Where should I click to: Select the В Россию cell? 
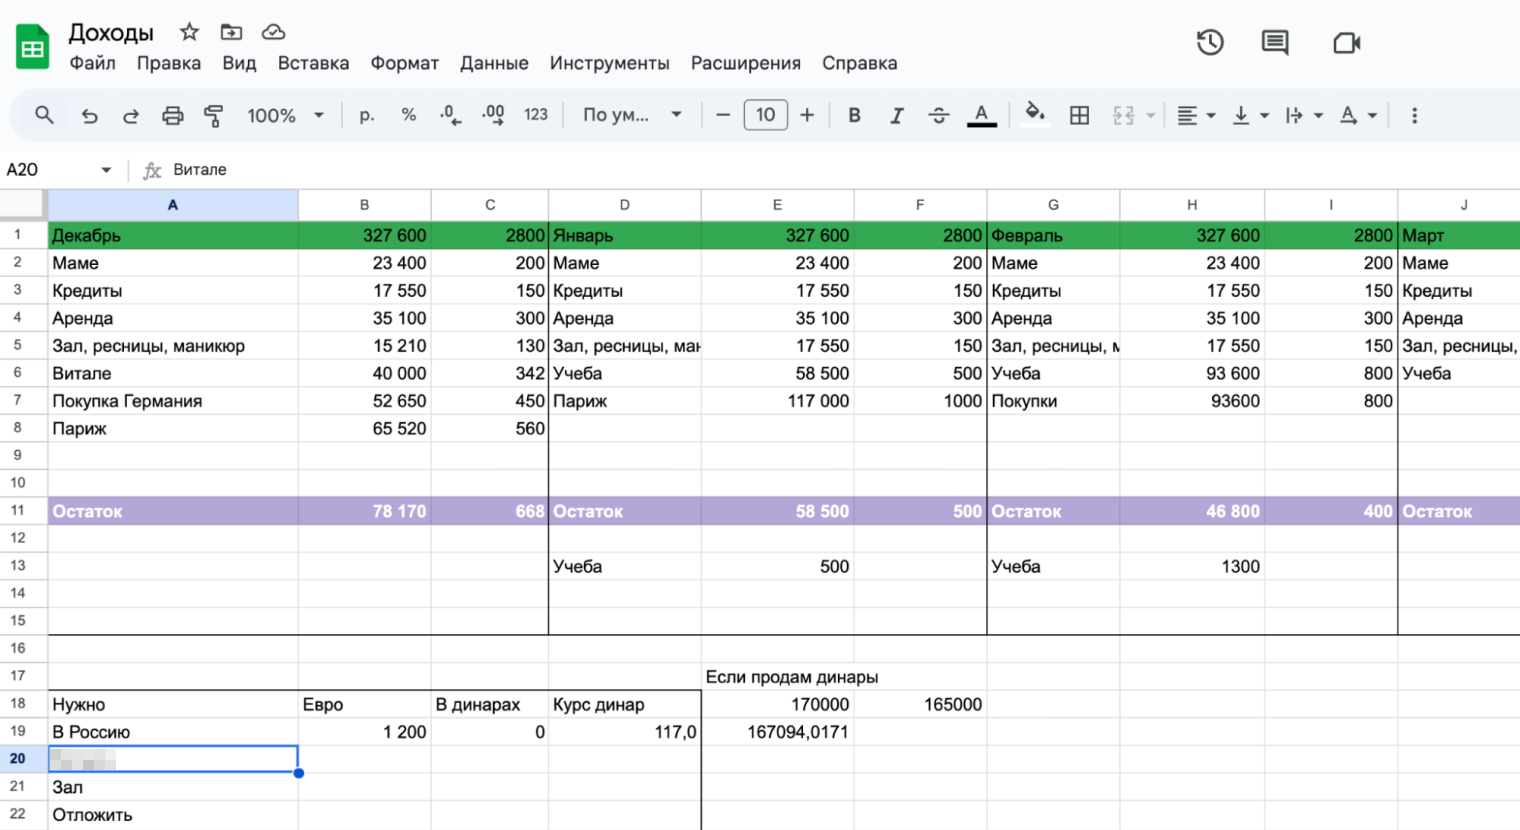pos(173,732)
